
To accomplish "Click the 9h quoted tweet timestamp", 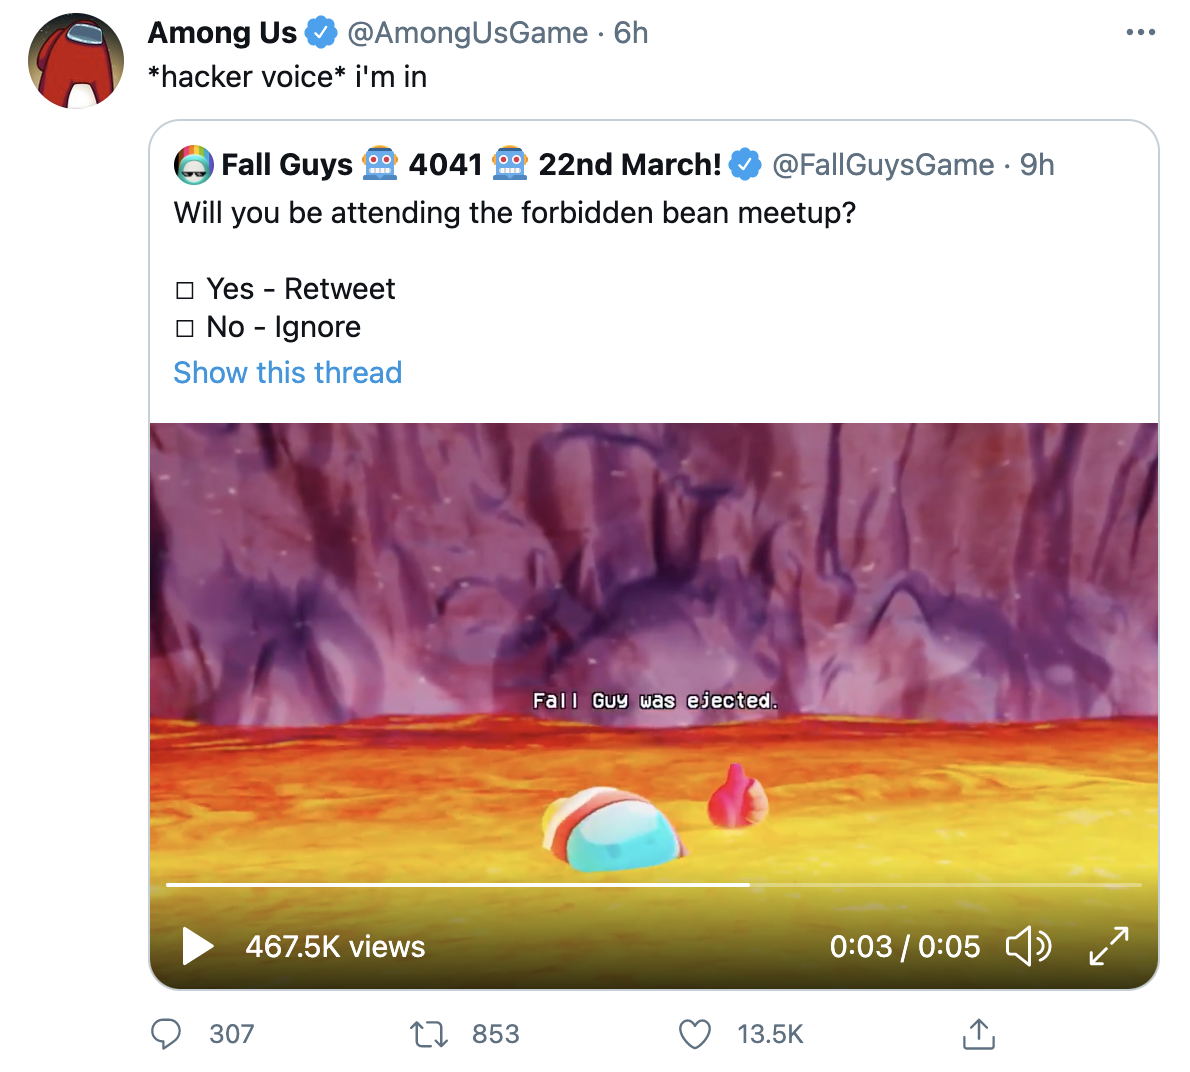I will click(1037, 165).
